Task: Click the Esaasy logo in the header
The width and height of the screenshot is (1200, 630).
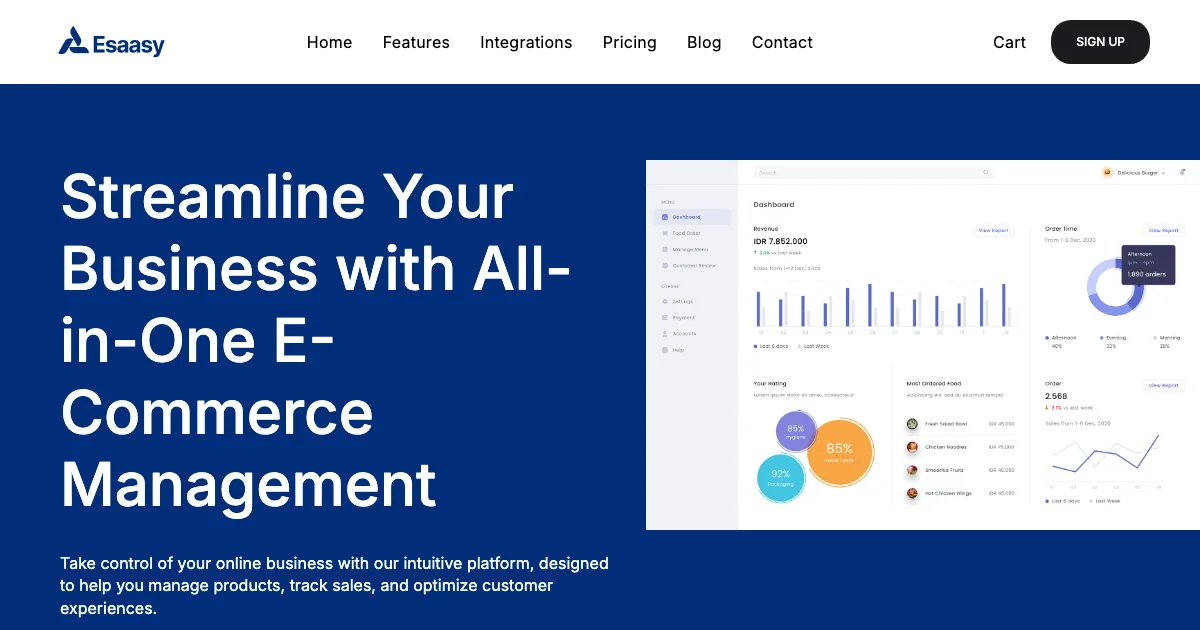Action: click(x=111, y=42)
